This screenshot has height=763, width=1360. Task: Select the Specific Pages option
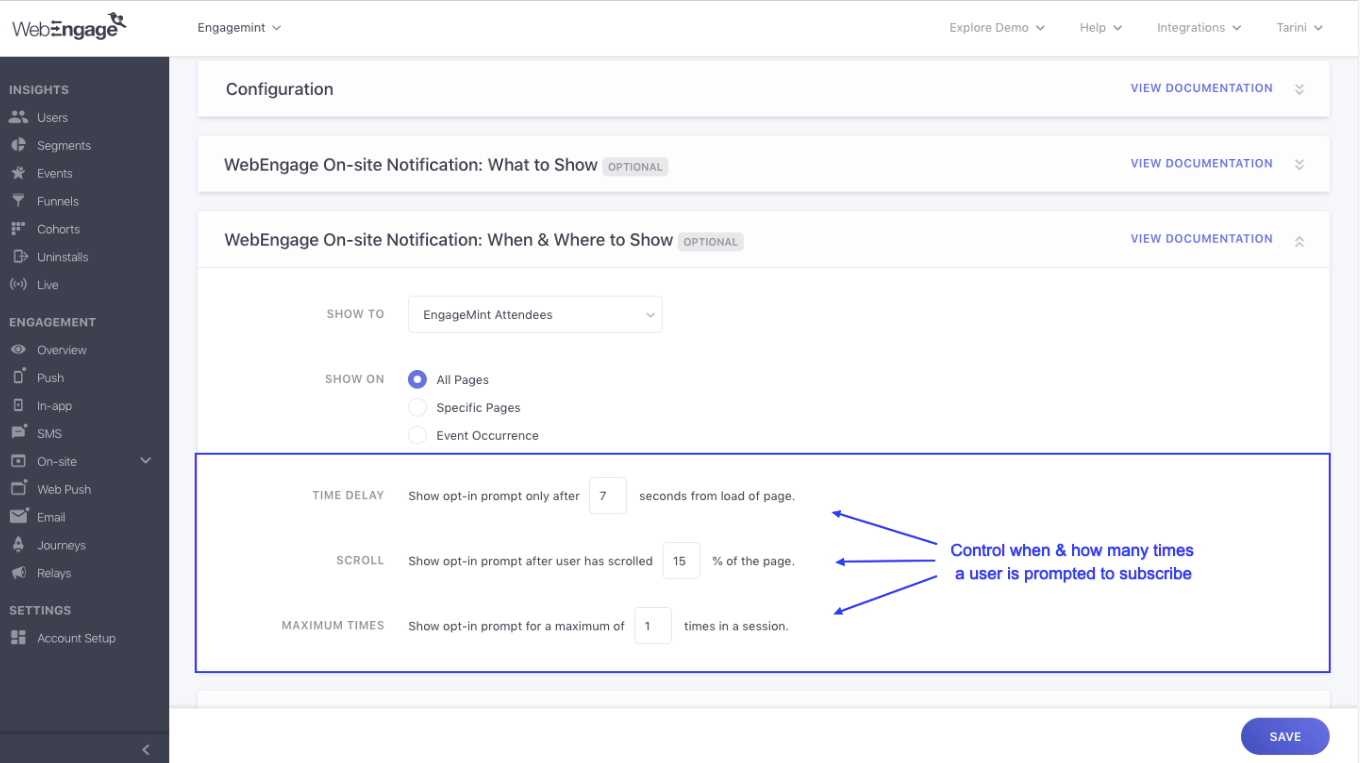[x=417, y=408]
